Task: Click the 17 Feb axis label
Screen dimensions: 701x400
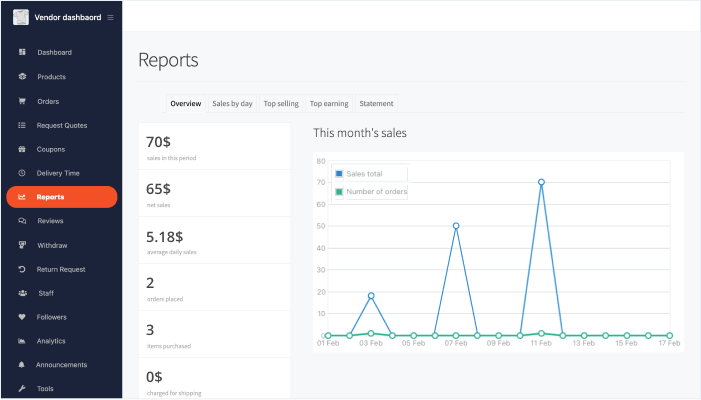Action: (669, 343)
